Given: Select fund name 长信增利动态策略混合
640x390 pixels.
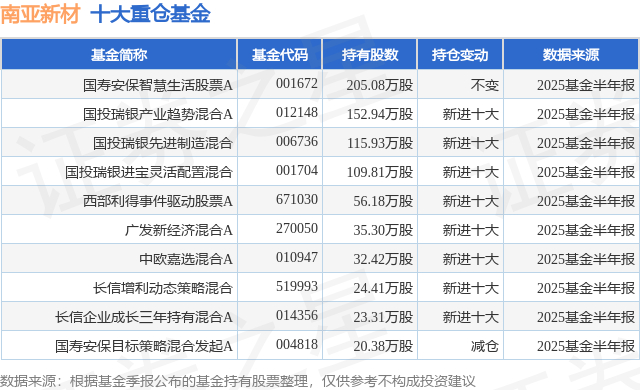Looking at the screenshot, I should coord(163,288).
